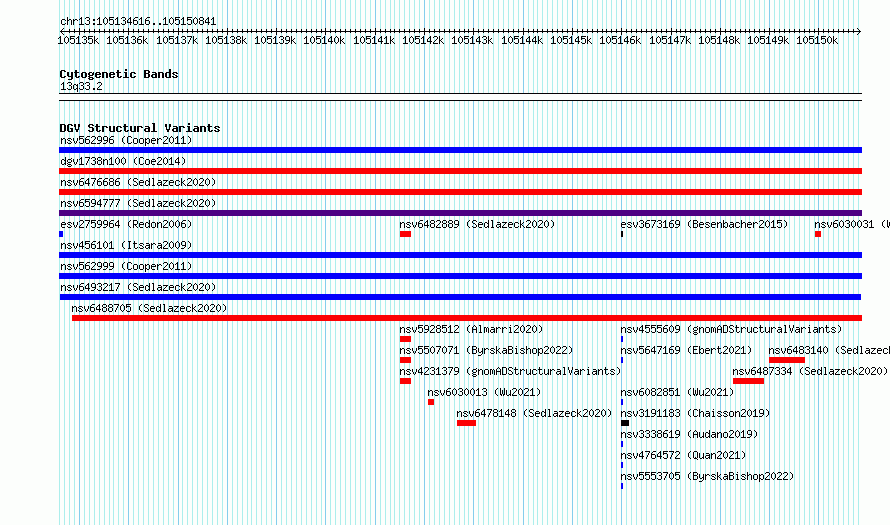Open nsv4231379 (gnomADStructuralVariants) label
Image resolution: width=890 pixels, height=525 pixels.
click(510, 371)
